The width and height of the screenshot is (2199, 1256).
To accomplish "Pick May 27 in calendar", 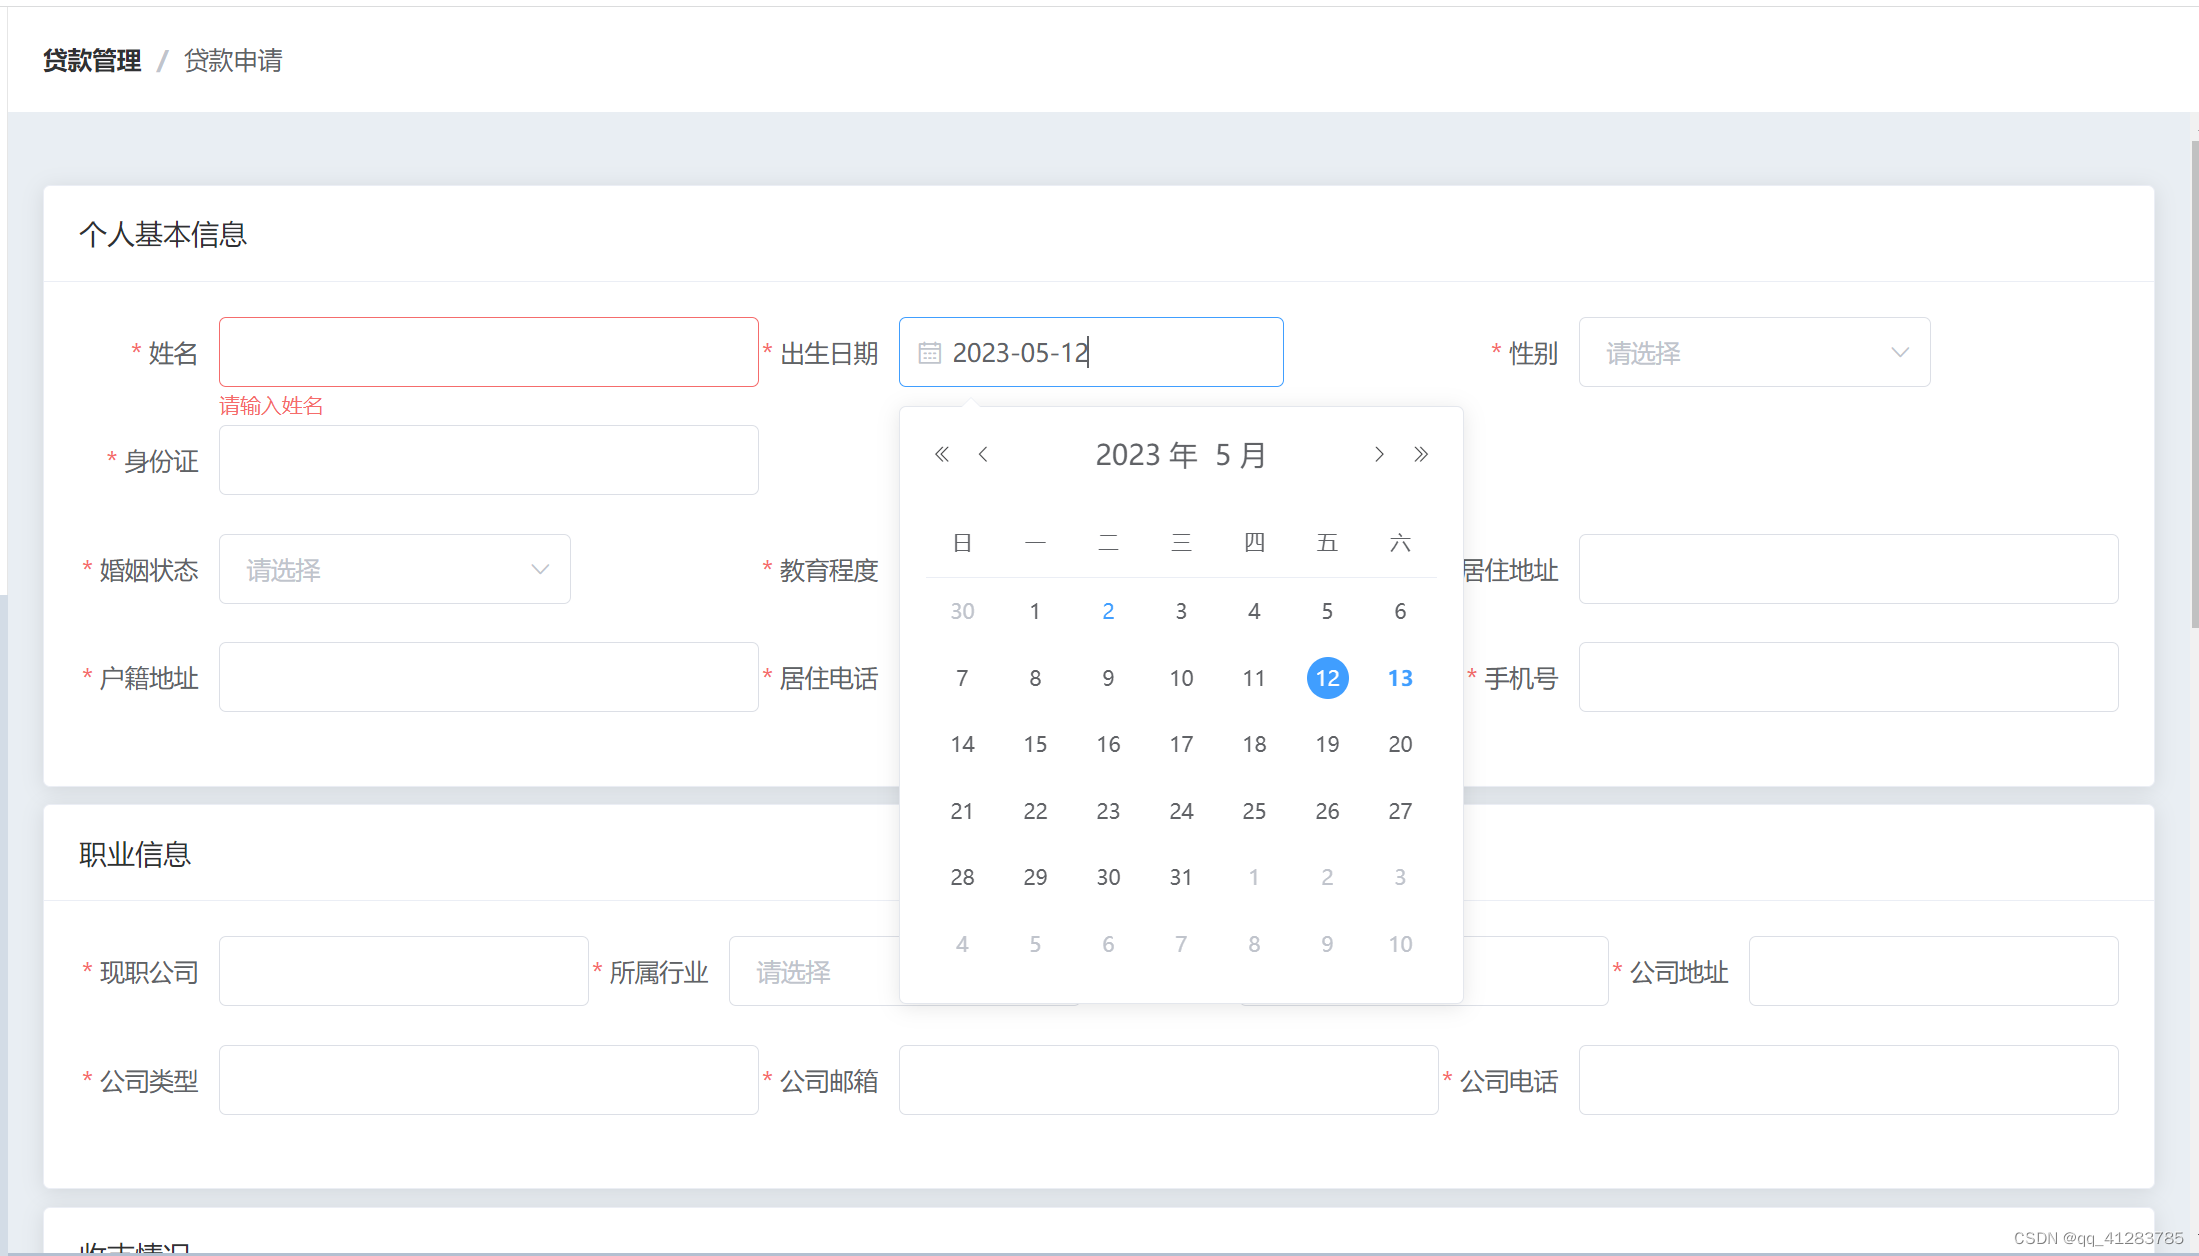I will [1400, 811].
